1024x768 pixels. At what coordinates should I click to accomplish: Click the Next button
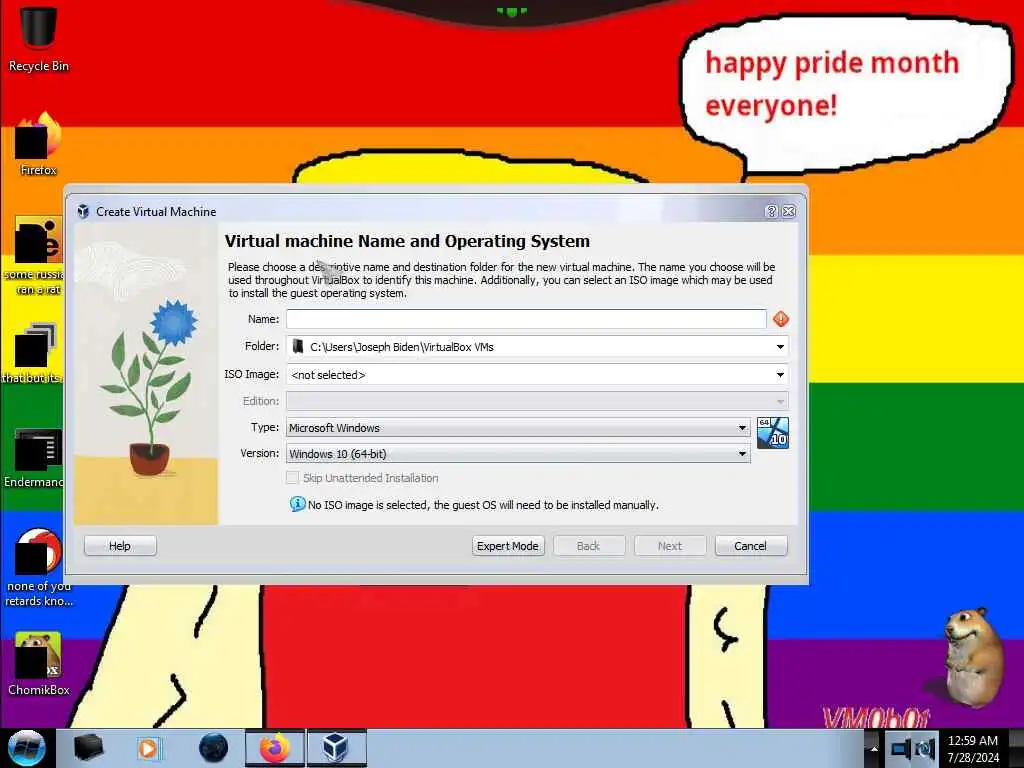670,546
